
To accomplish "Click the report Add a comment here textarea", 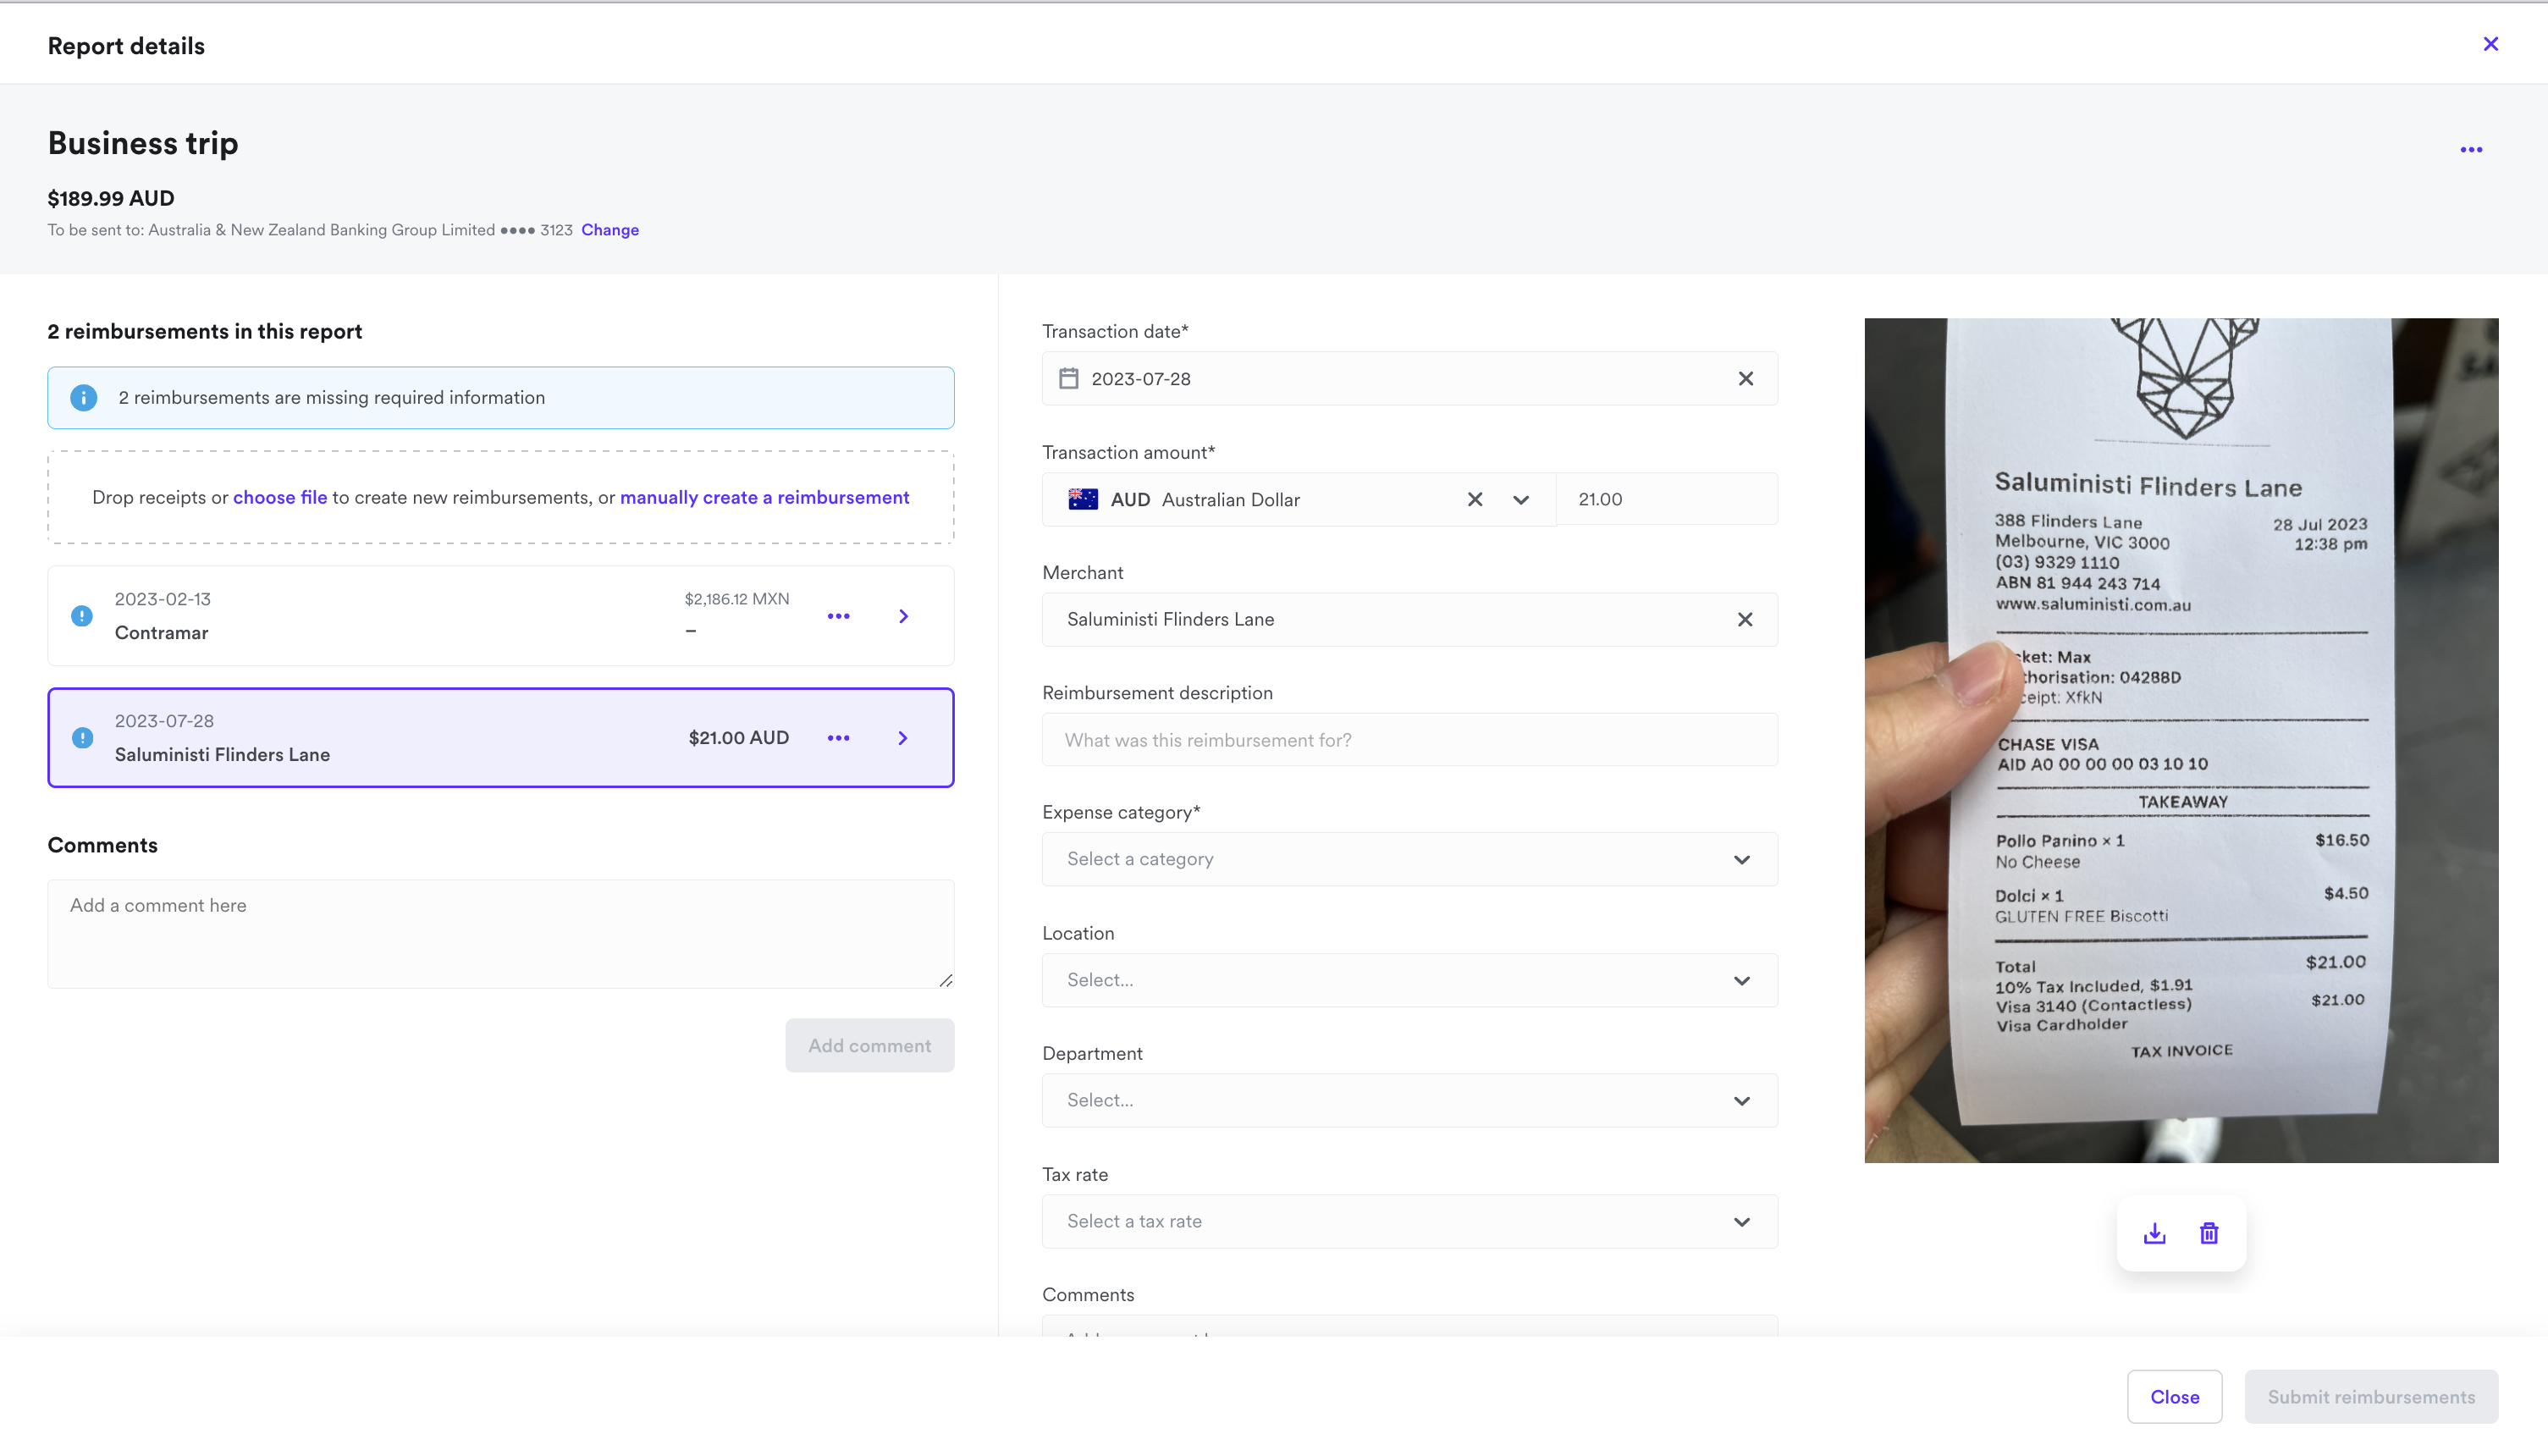I will click(501, 934).
